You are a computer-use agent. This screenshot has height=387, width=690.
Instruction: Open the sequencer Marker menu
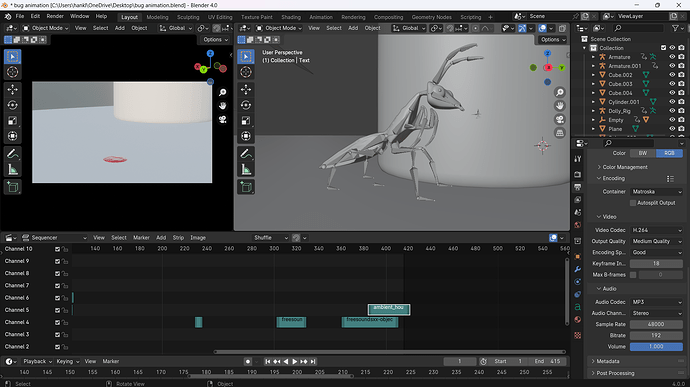tap(141, 238)
